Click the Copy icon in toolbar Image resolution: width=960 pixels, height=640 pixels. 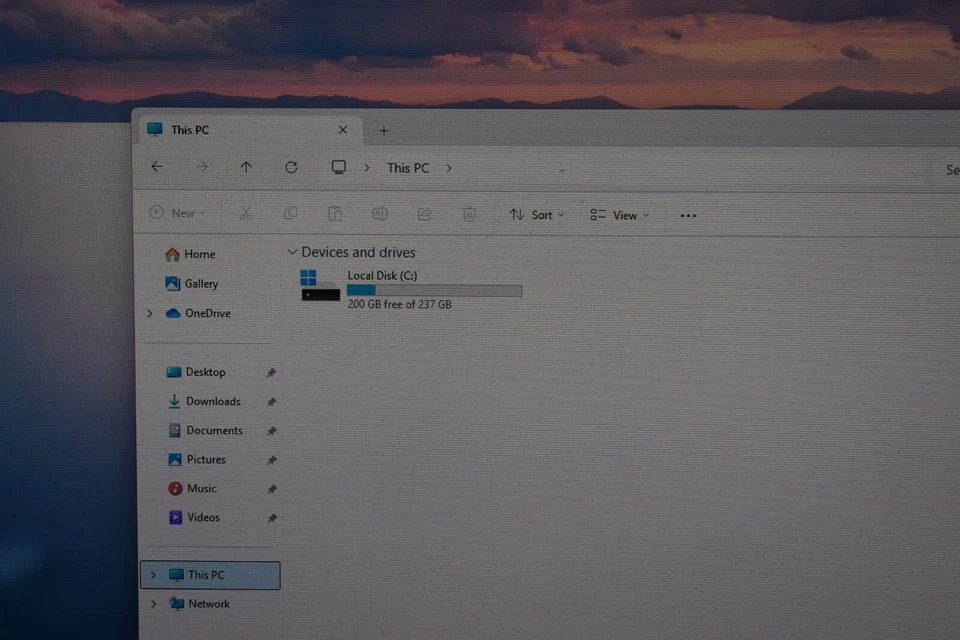pos(290,213)
